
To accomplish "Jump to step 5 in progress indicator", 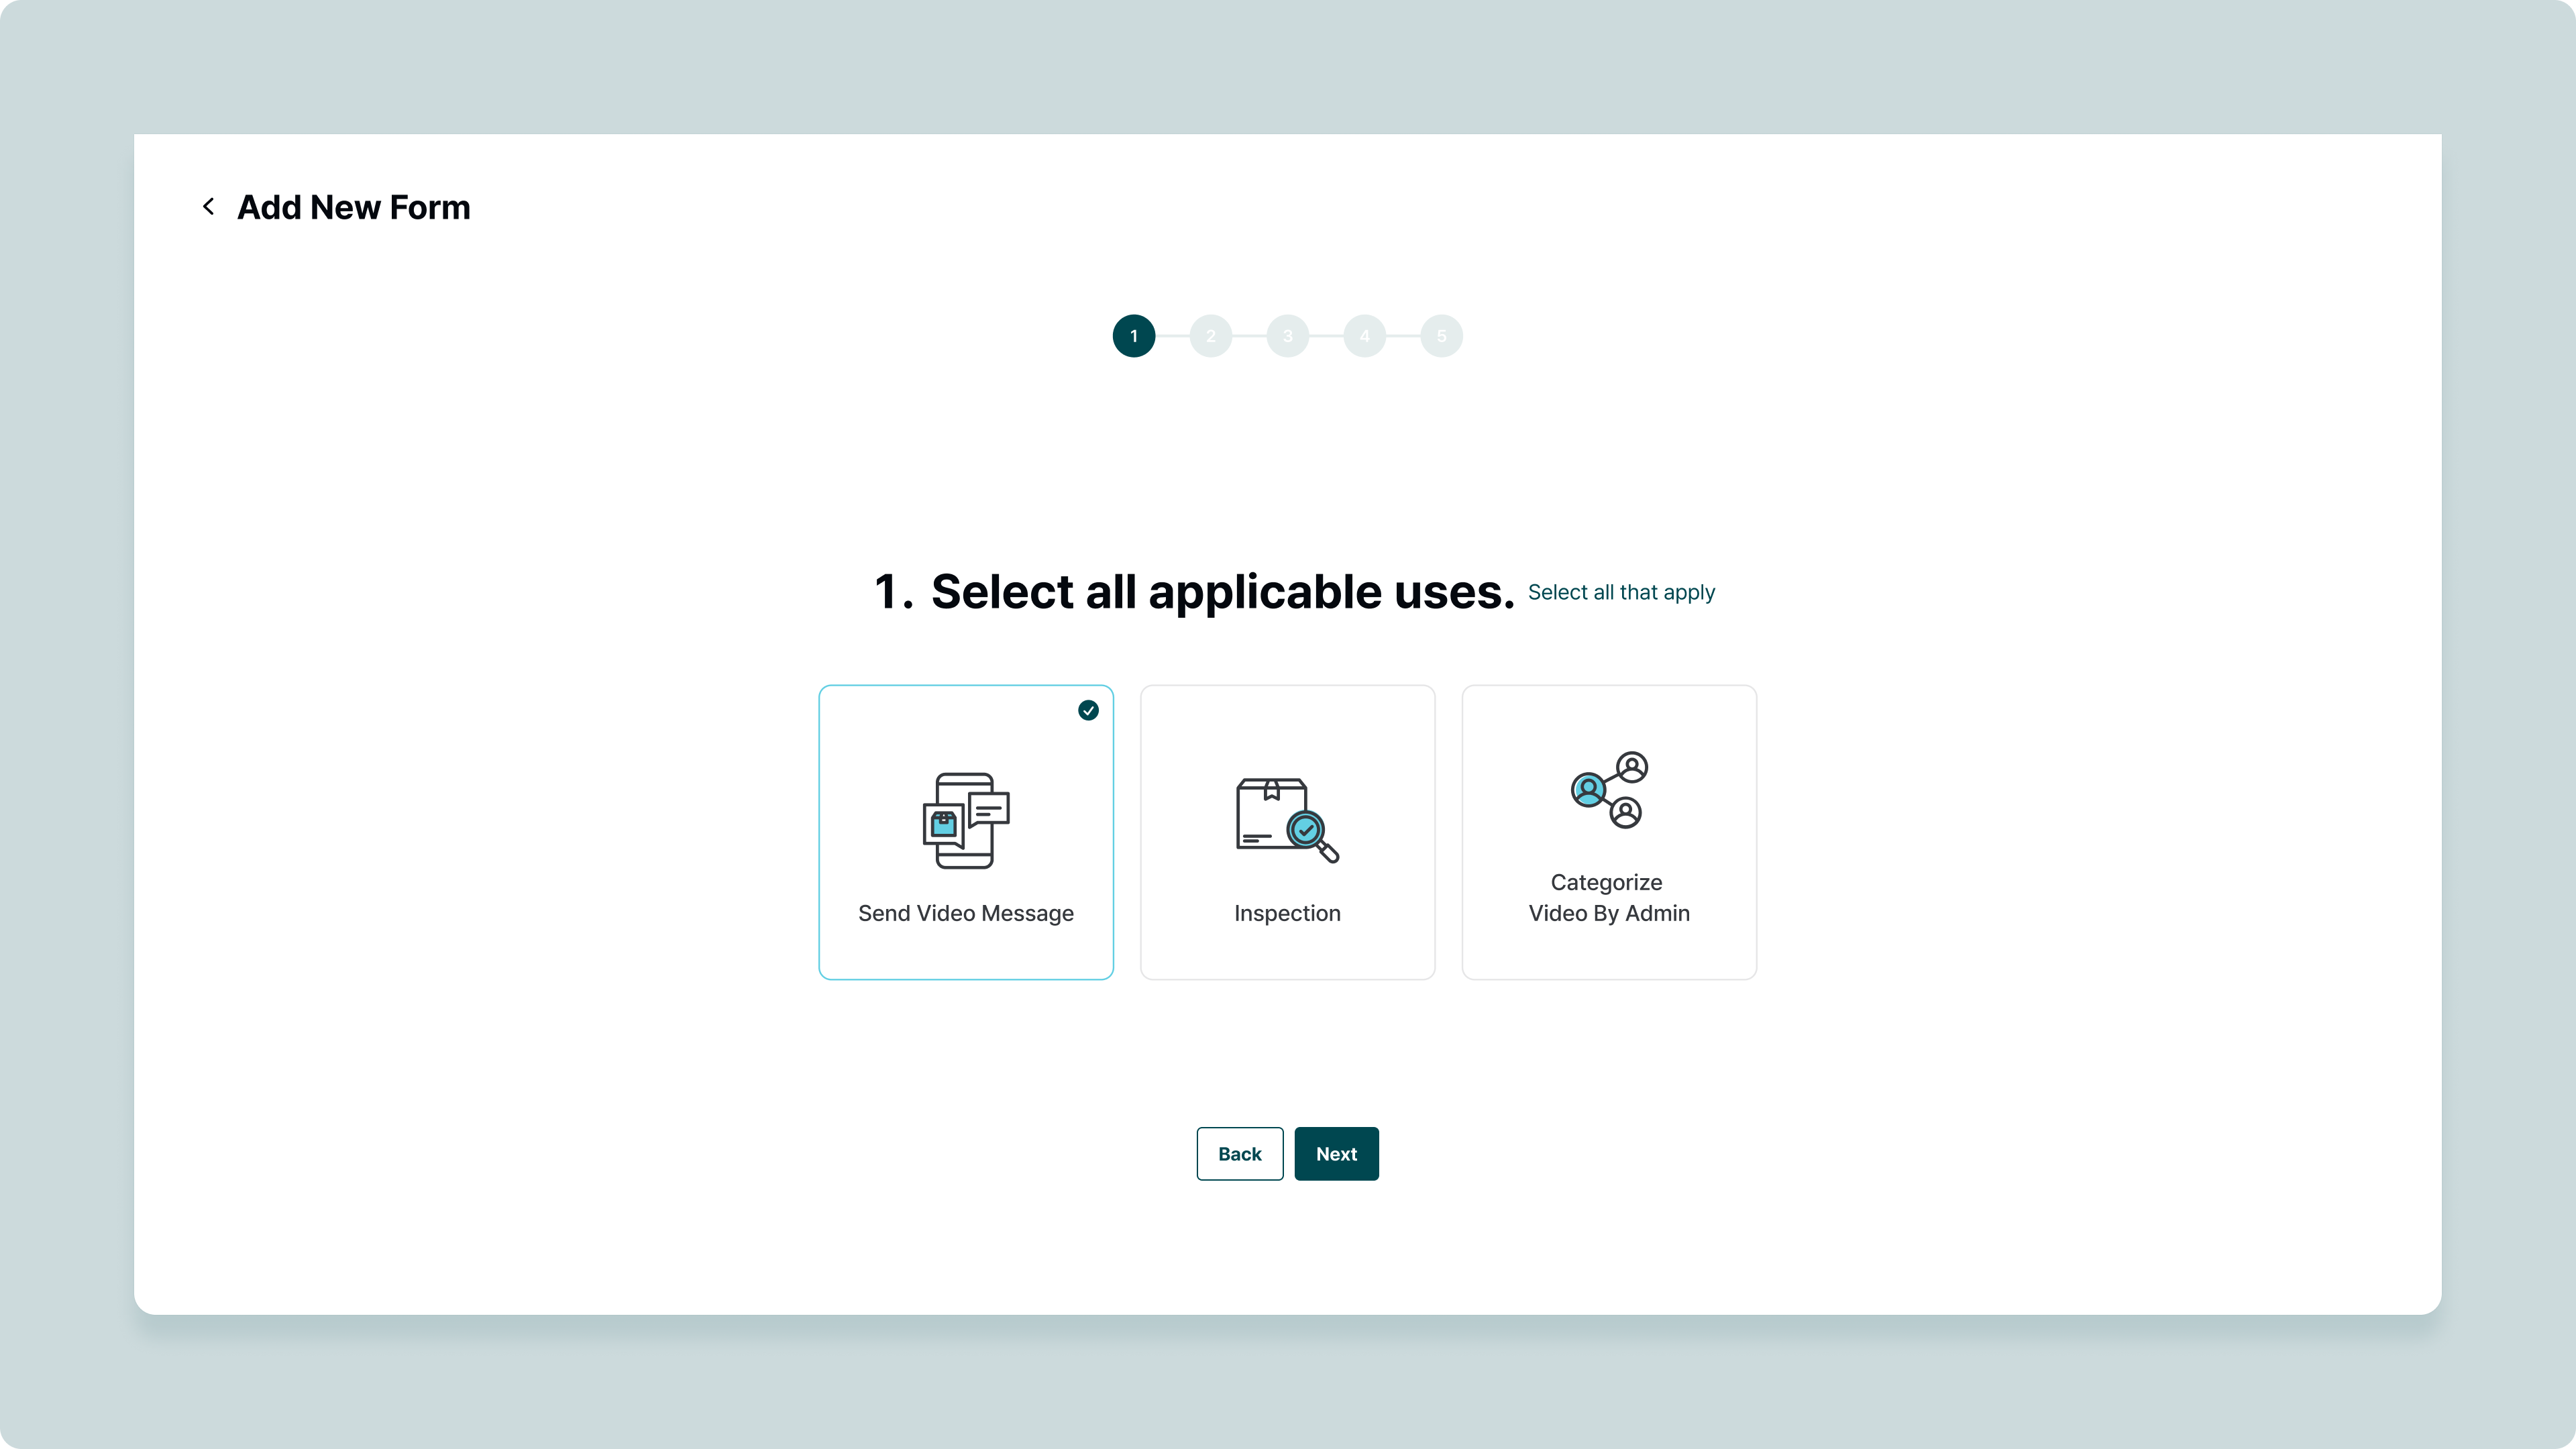I will click(x=1441, y=336).
